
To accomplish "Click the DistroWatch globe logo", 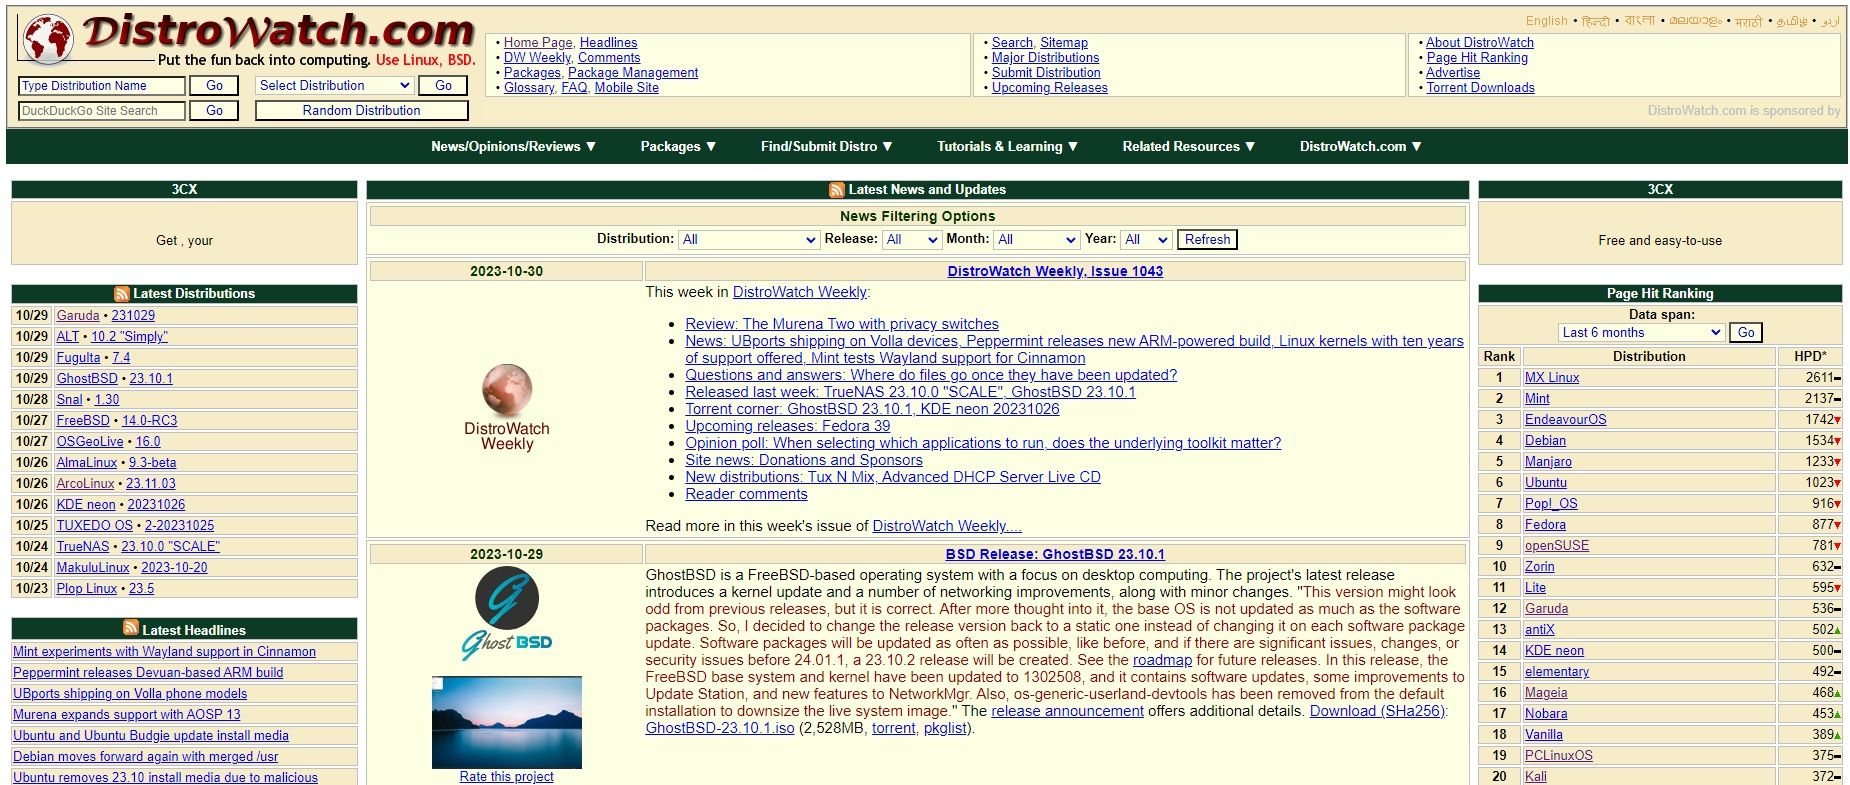I will click(48, 41).
